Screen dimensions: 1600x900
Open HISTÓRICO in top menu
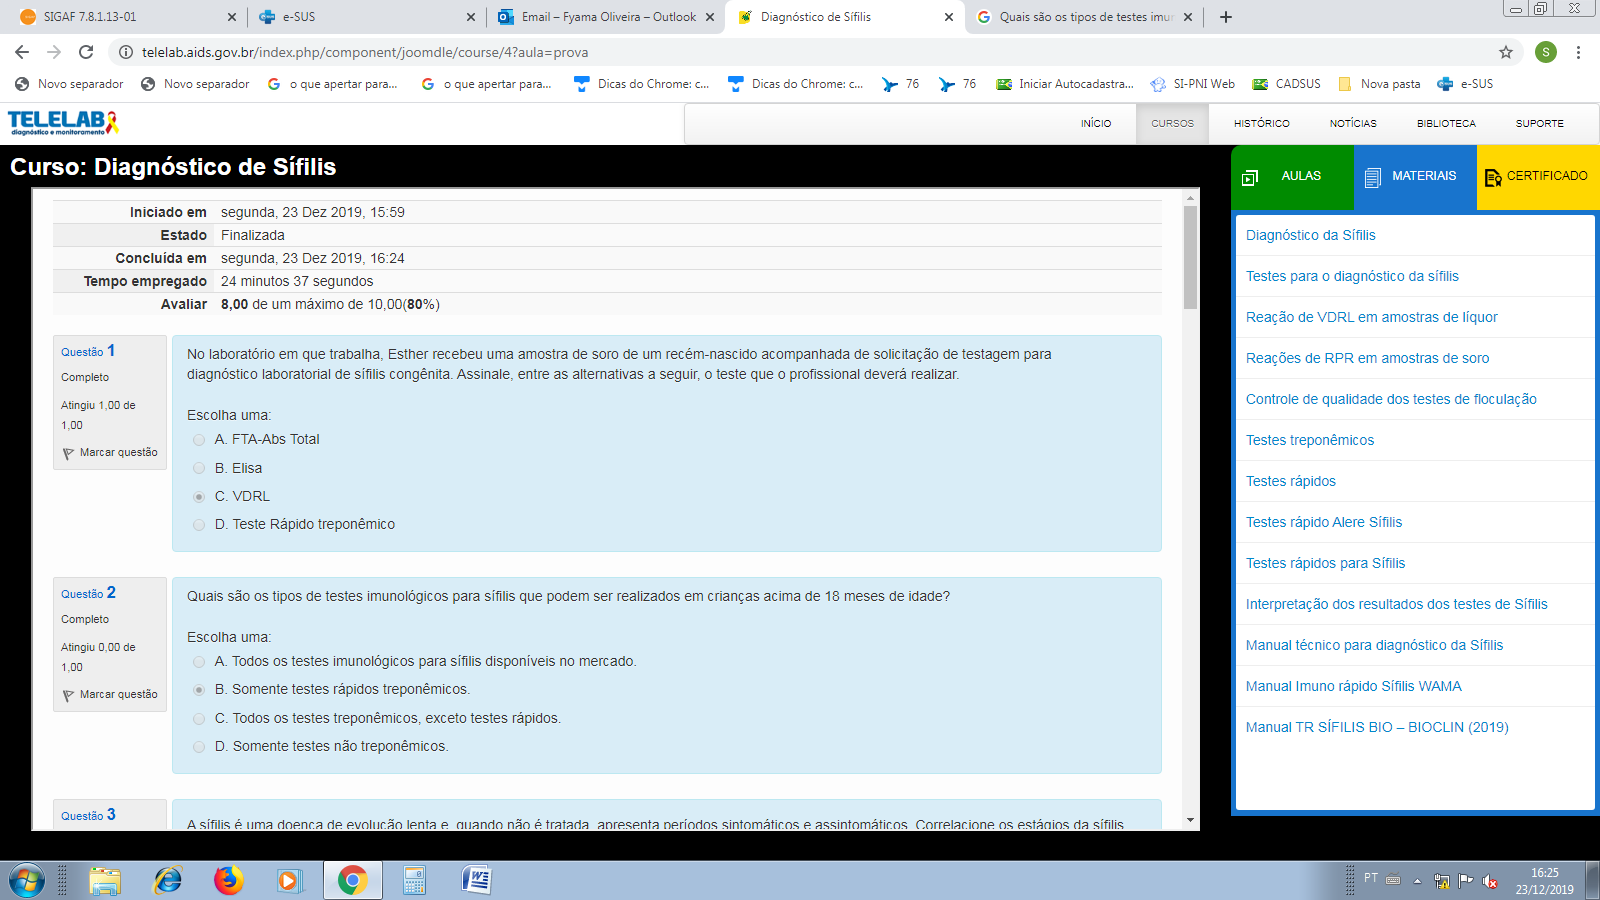1261,124
